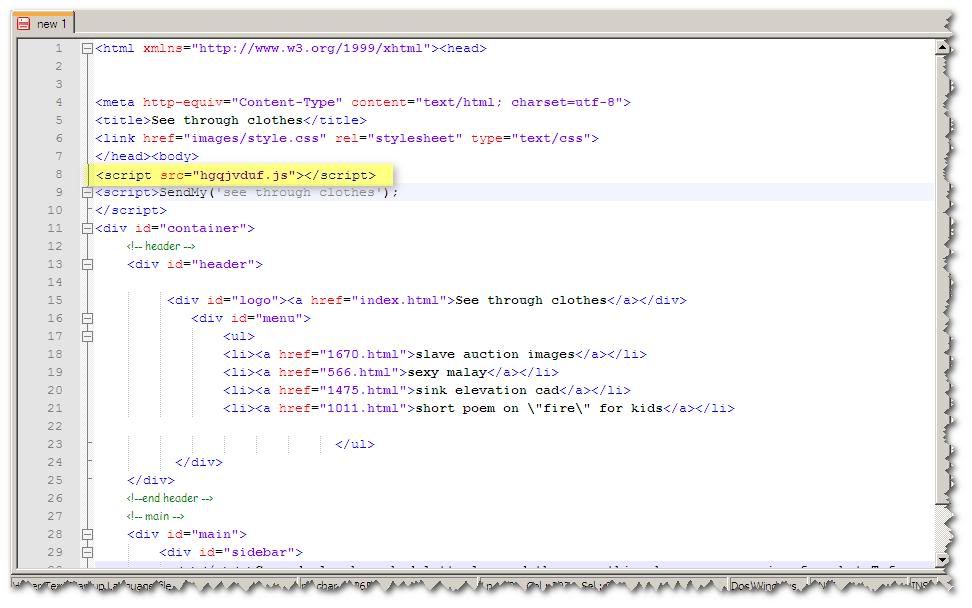Collapse the menu div fold on line 16
Image resolution: width=972 pixels, height=608 pixels.
click(87, 318)
